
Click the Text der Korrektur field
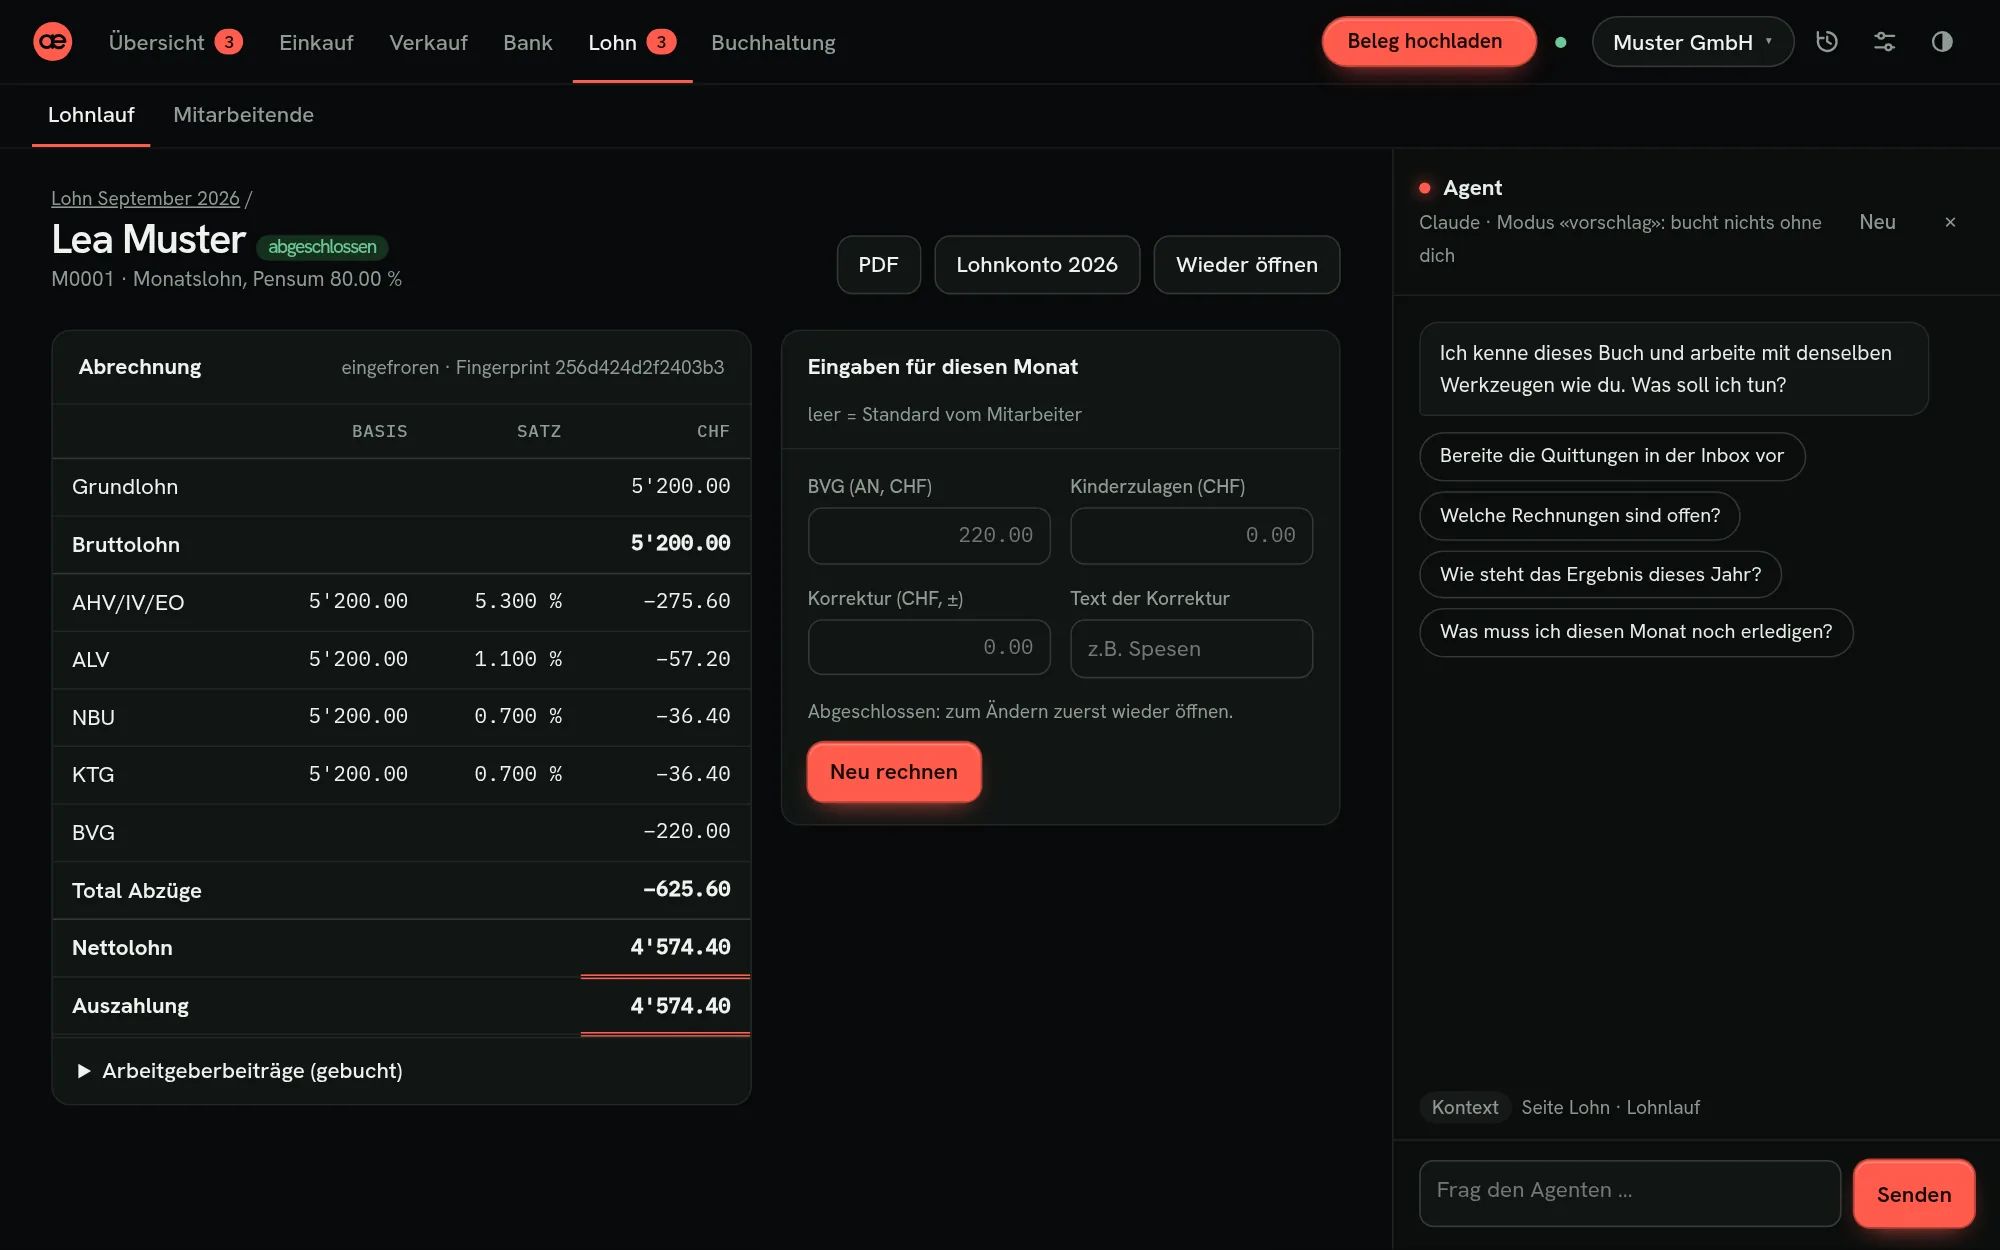(1191, 648)
